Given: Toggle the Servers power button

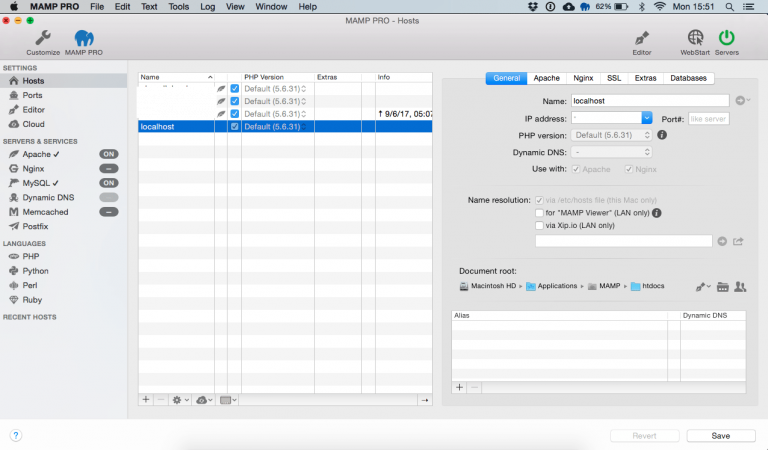Looking at the screenshot, I should 726,38.
